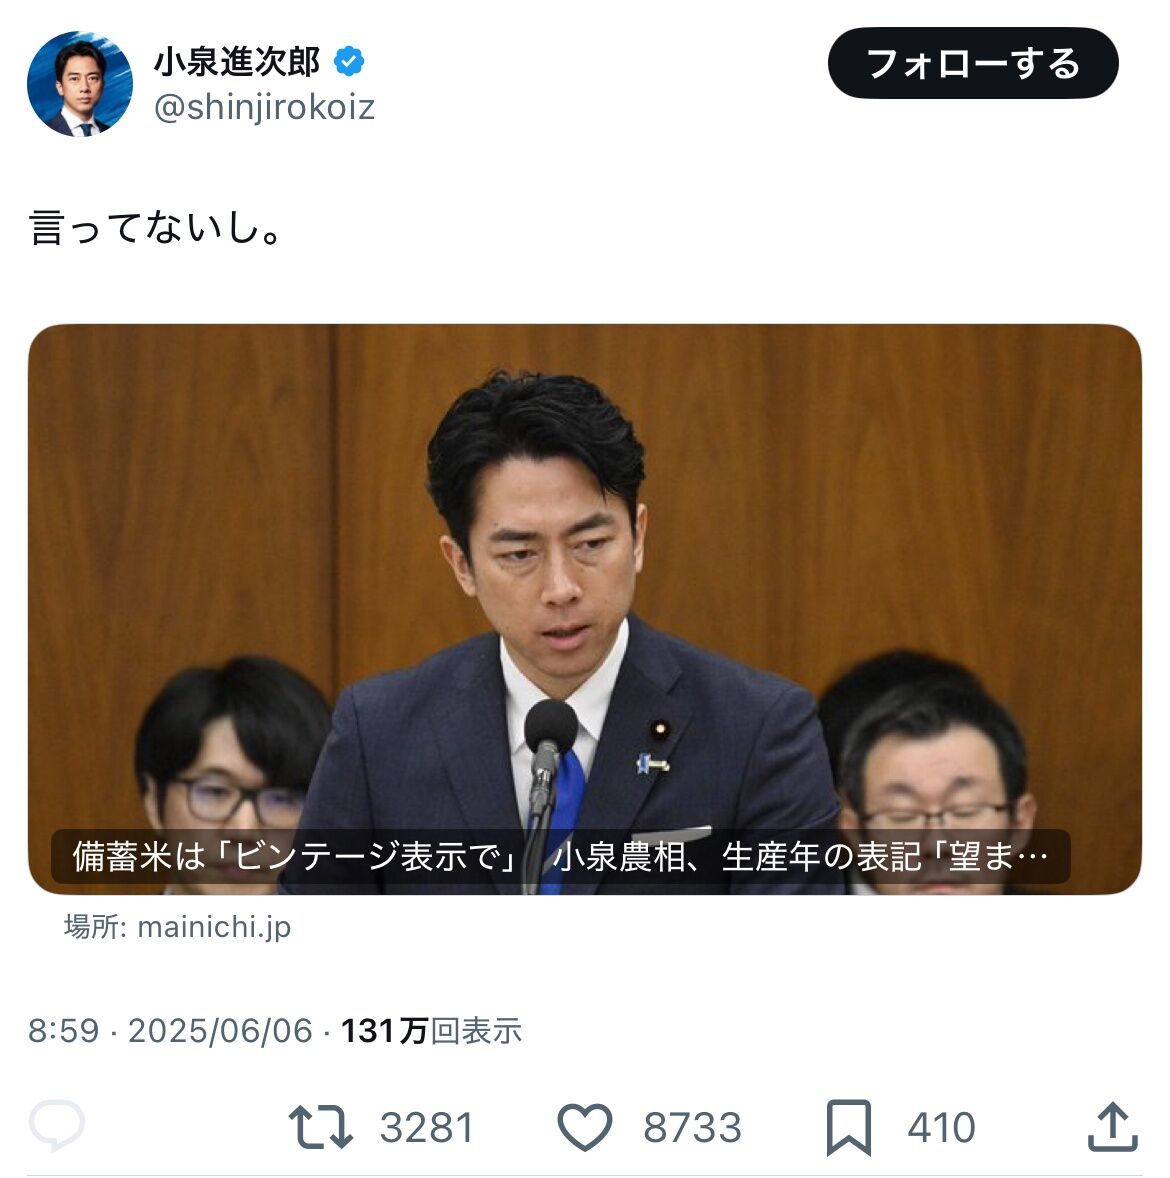Click the 8733 likes count

tap(692, 1128)
